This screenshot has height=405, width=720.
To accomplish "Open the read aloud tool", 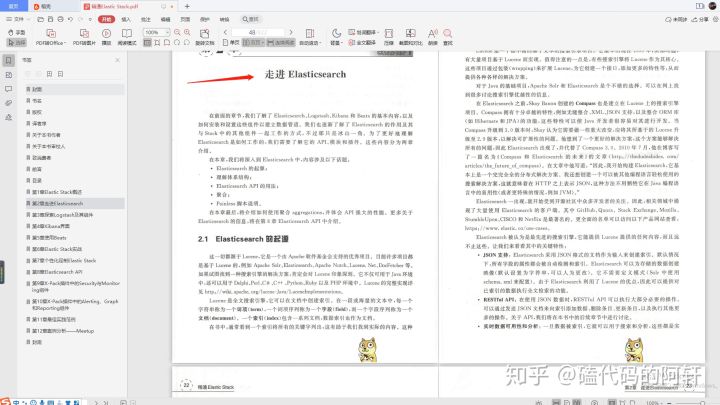I will pos(433,37).
